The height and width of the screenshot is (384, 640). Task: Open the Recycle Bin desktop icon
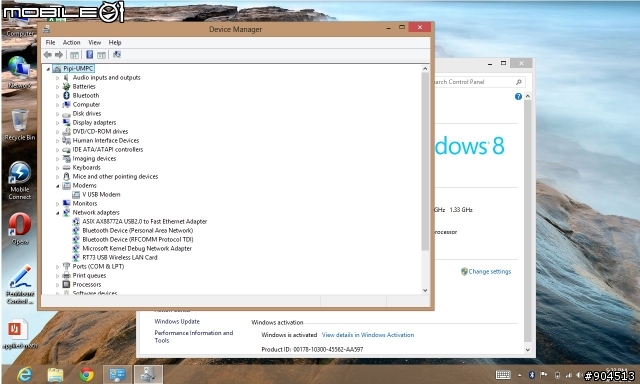pyautogui.click(x=20, y=124)
